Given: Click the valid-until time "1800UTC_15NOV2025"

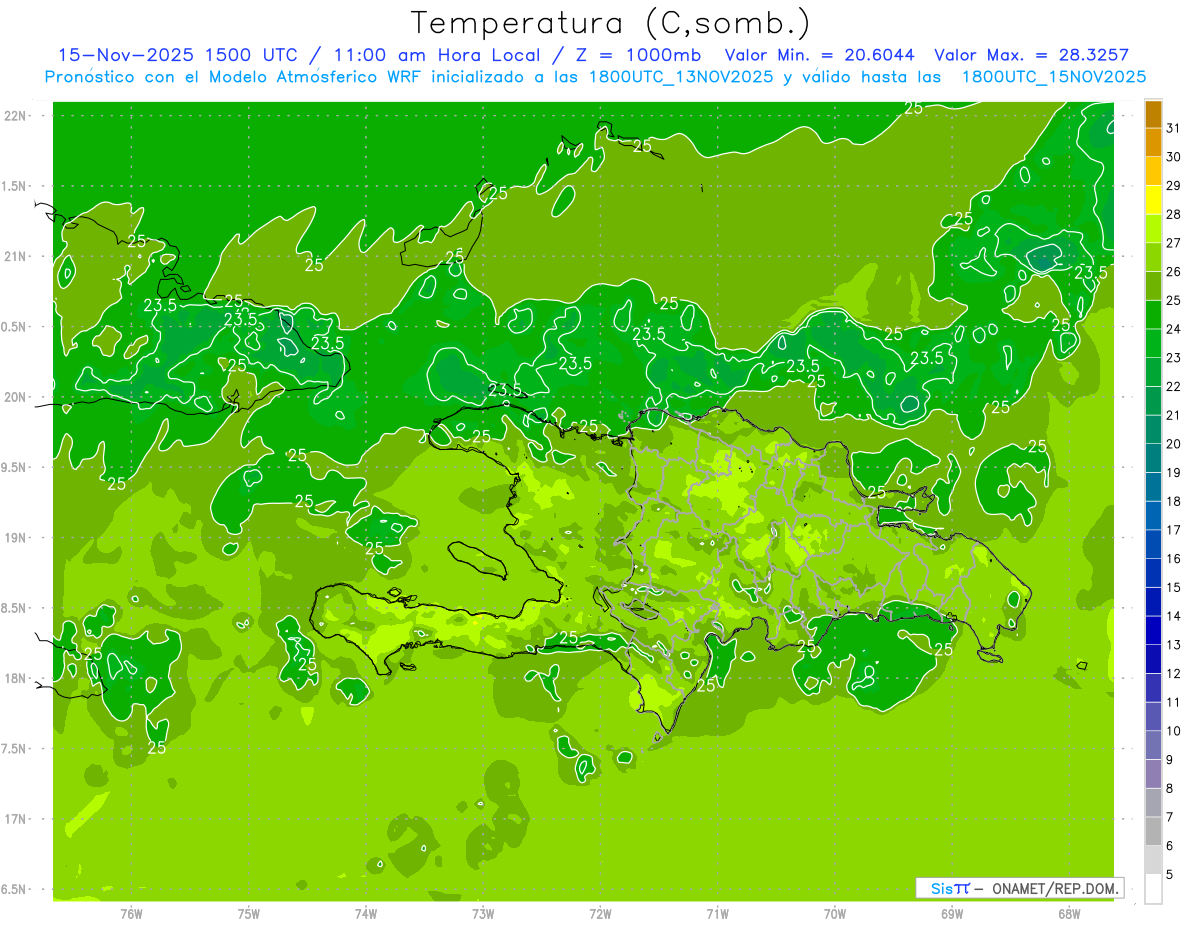Looking at the screenshot, I should pyautogui.click(x=1053, y=77).
